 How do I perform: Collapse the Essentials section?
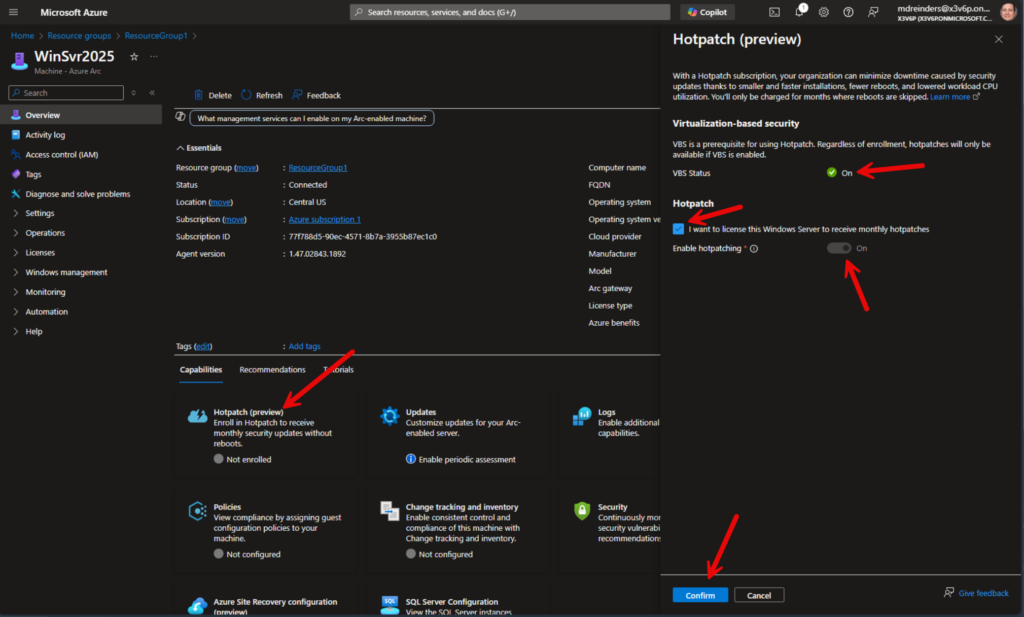tap(199, 148)
